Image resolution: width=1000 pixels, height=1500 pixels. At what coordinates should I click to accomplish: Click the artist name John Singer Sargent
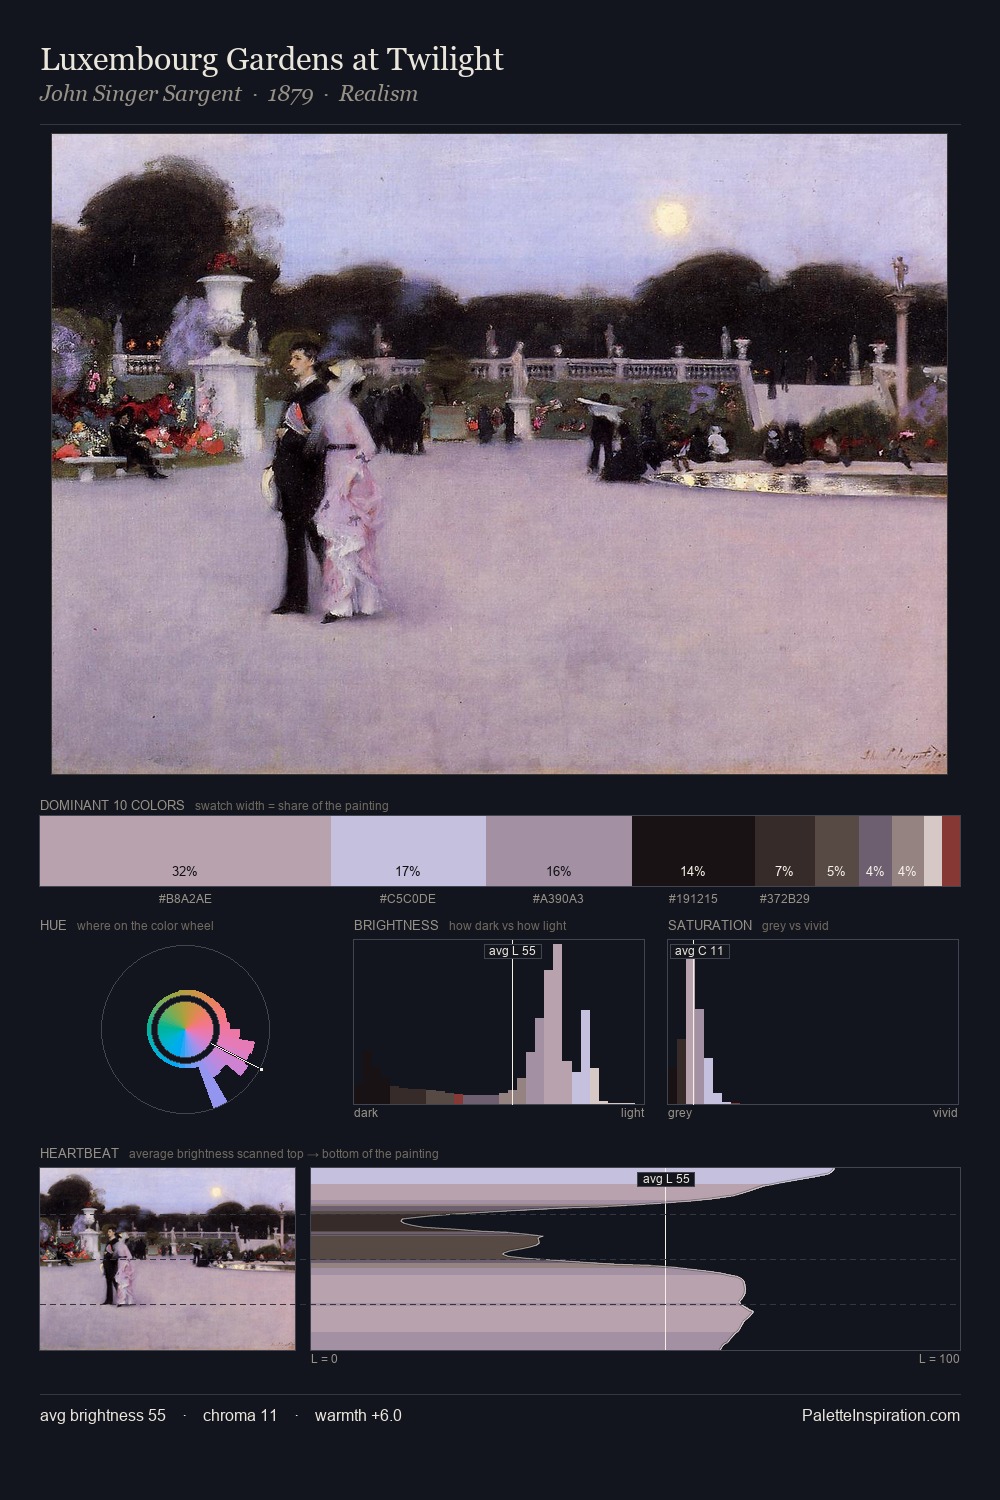tap(141, 94)
